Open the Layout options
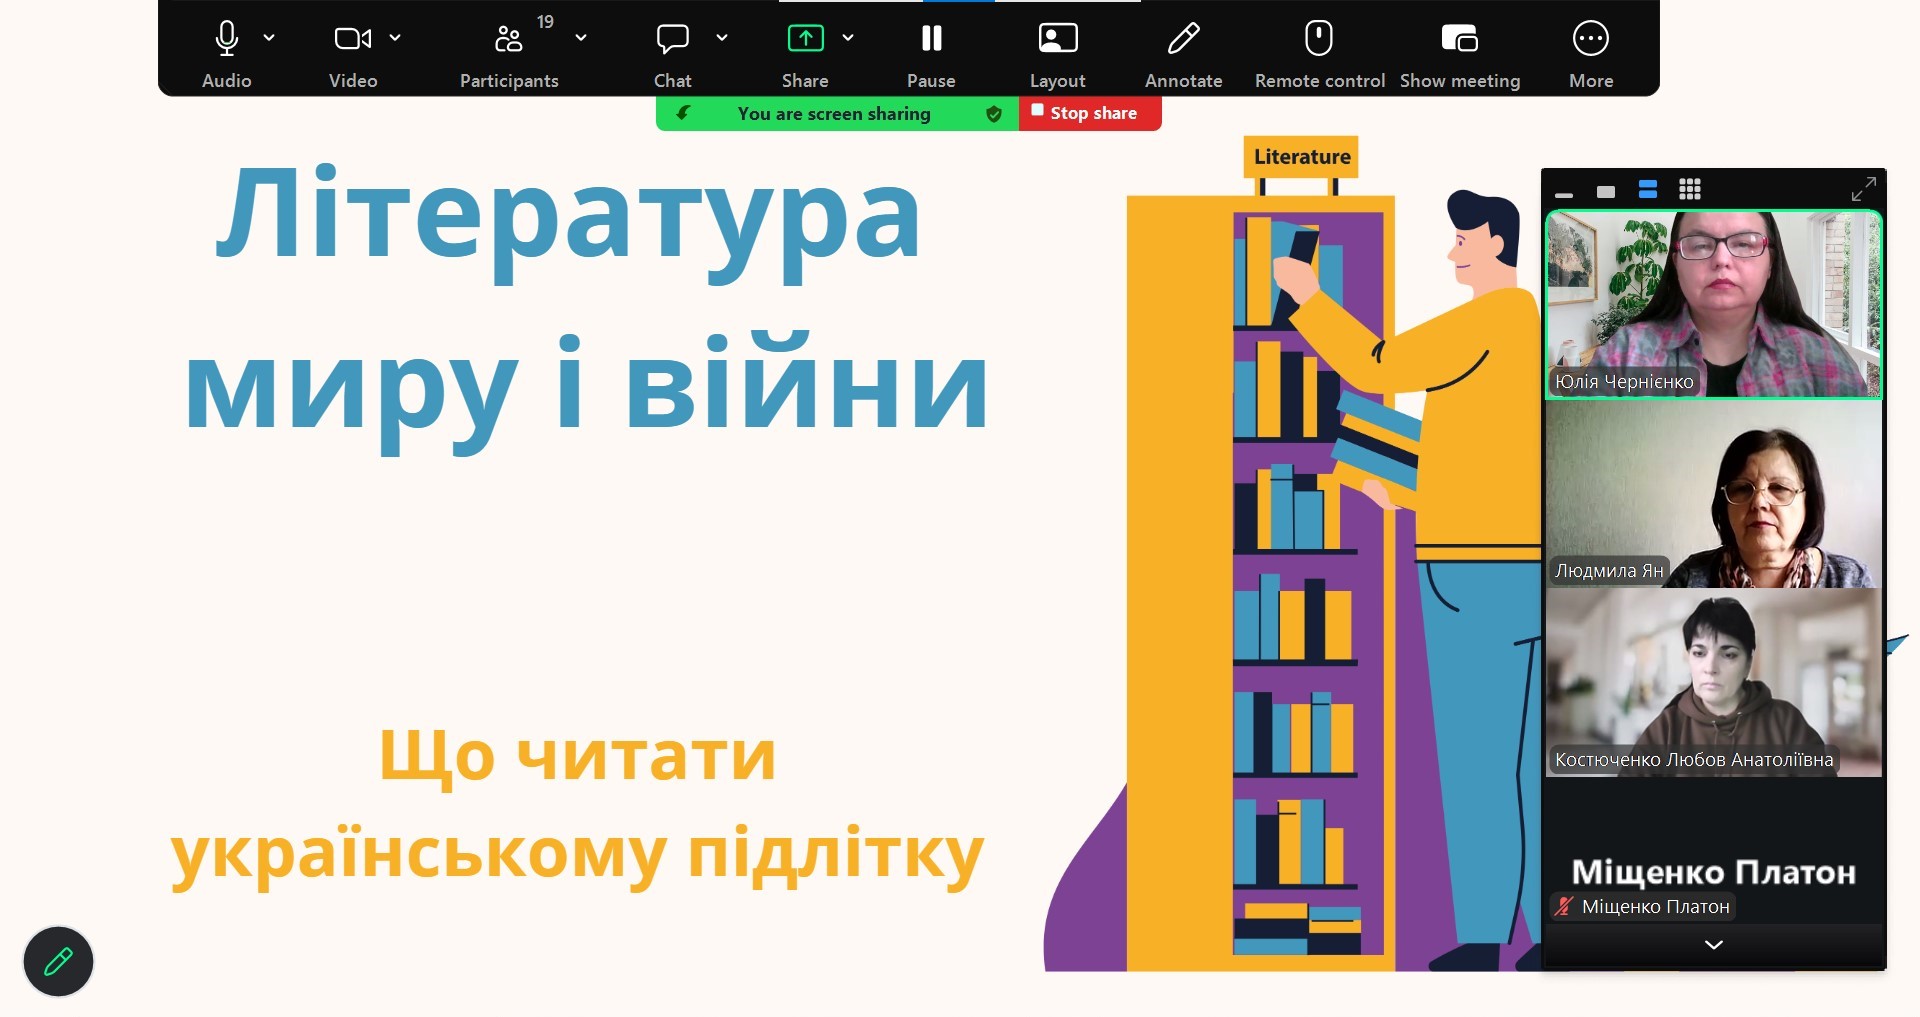Image resolution: width=1920 pixels, height=1017 pixels. click(1057, 39)
